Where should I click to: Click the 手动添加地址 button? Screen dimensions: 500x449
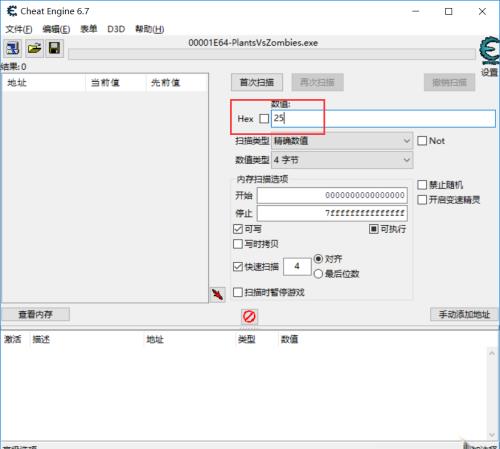[464, 314]
